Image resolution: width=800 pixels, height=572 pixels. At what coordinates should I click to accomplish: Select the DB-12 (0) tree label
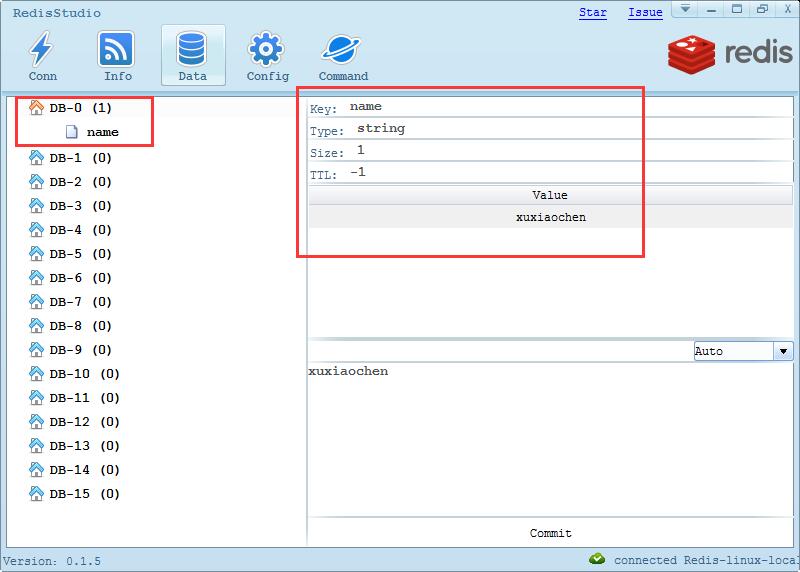[x=85, y=421]
